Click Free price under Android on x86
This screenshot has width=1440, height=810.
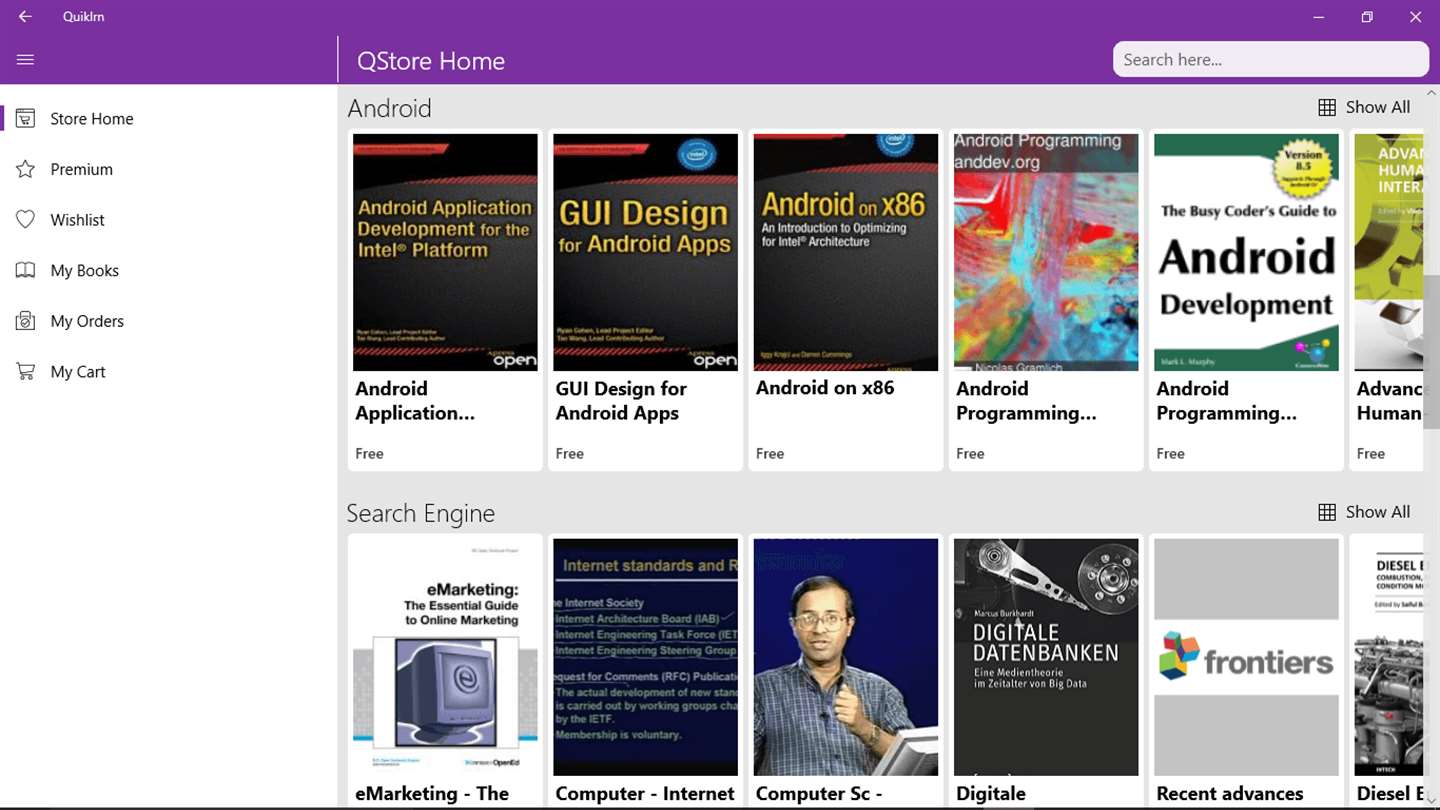(770, 454)
